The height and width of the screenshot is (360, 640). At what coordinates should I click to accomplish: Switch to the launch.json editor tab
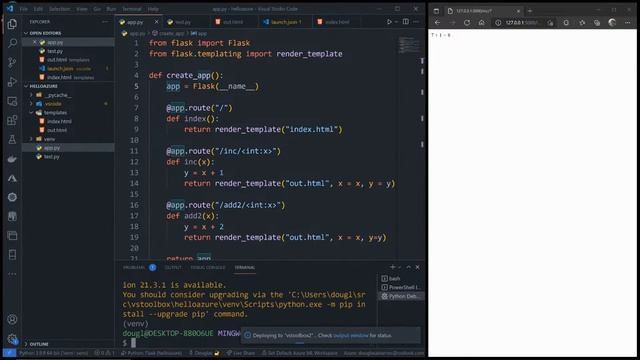pyautogui.click(x=284, y=22)
